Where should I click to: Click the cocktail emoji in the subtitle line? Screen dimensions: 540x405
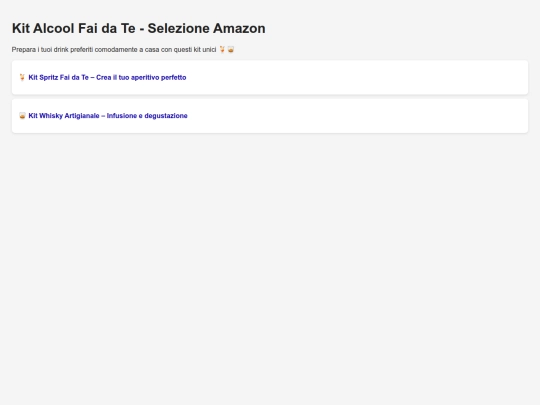[222, 50]
